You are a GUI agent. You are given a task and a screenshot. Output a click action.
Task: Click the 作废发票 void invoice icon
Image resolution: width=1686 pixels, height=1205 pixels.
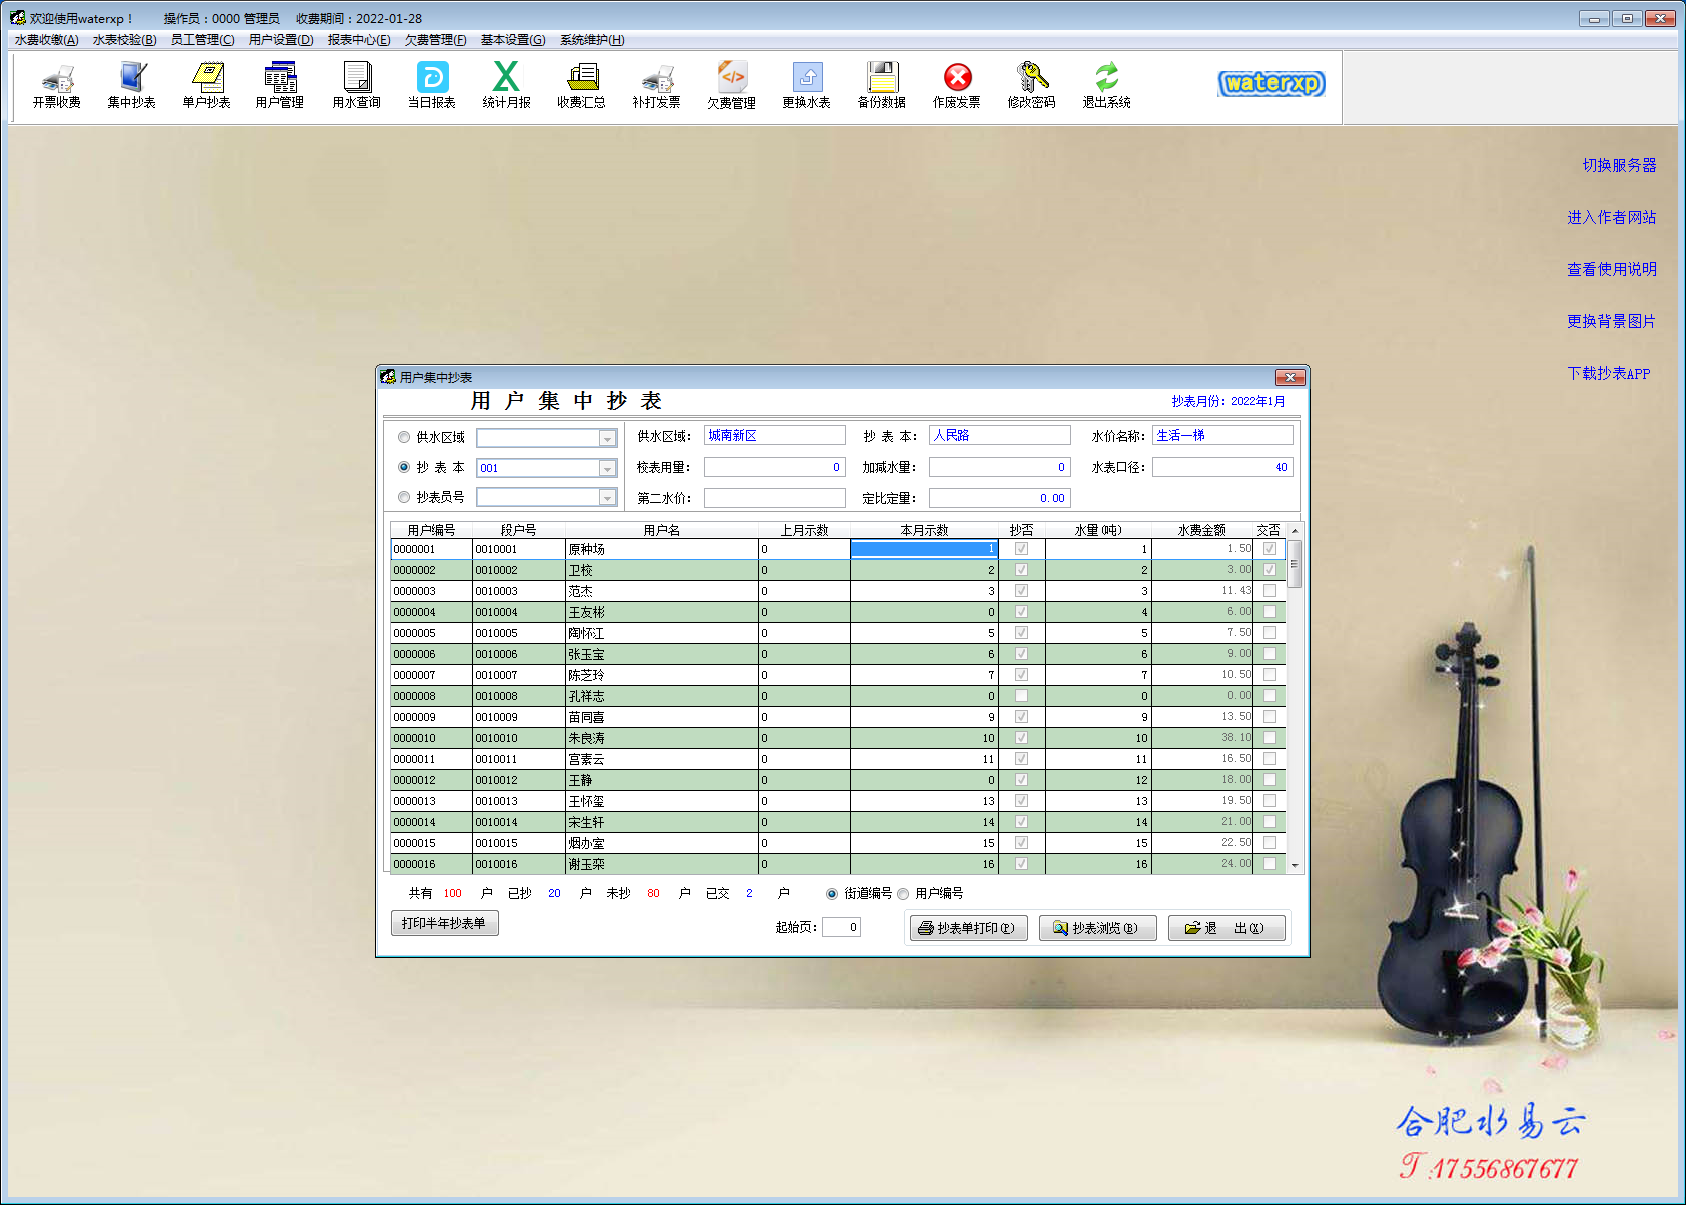point(956,85)
